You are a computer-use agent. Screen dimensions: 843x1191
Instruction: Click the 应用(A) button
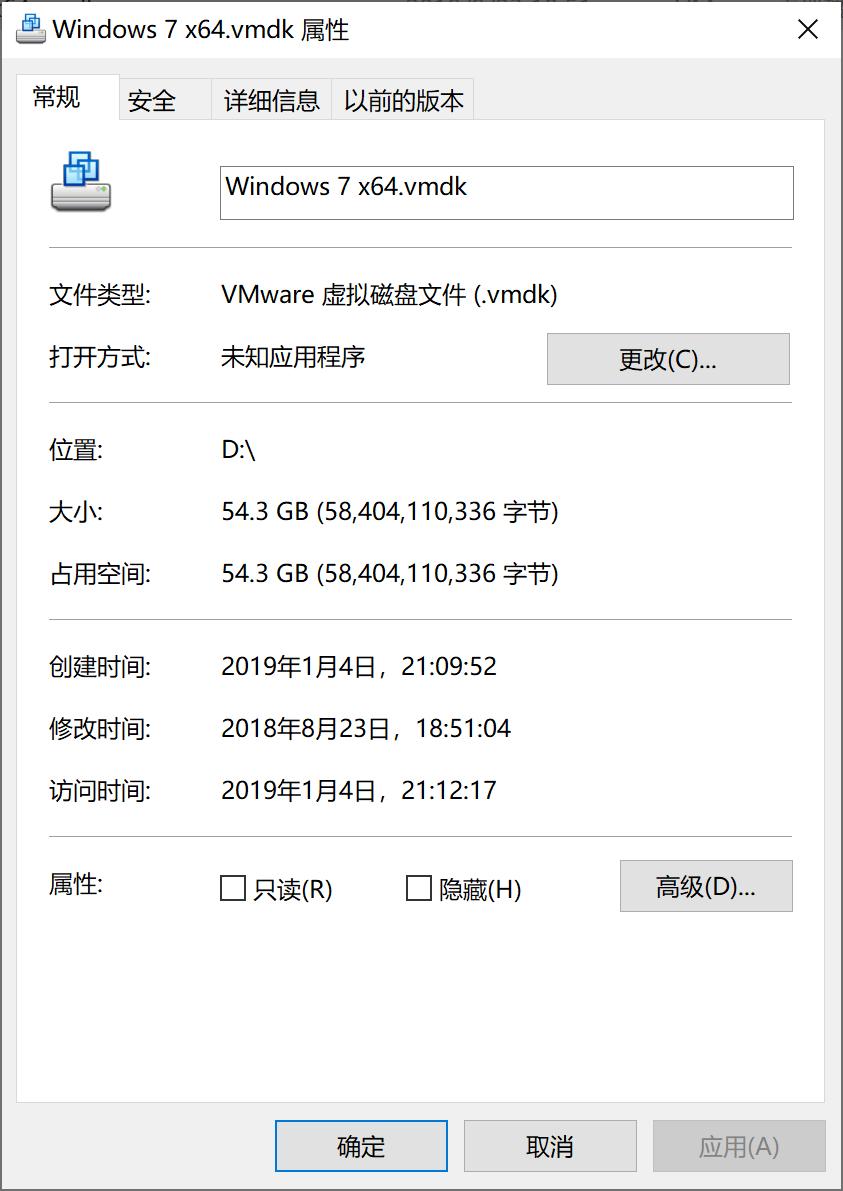[738, 1146]
